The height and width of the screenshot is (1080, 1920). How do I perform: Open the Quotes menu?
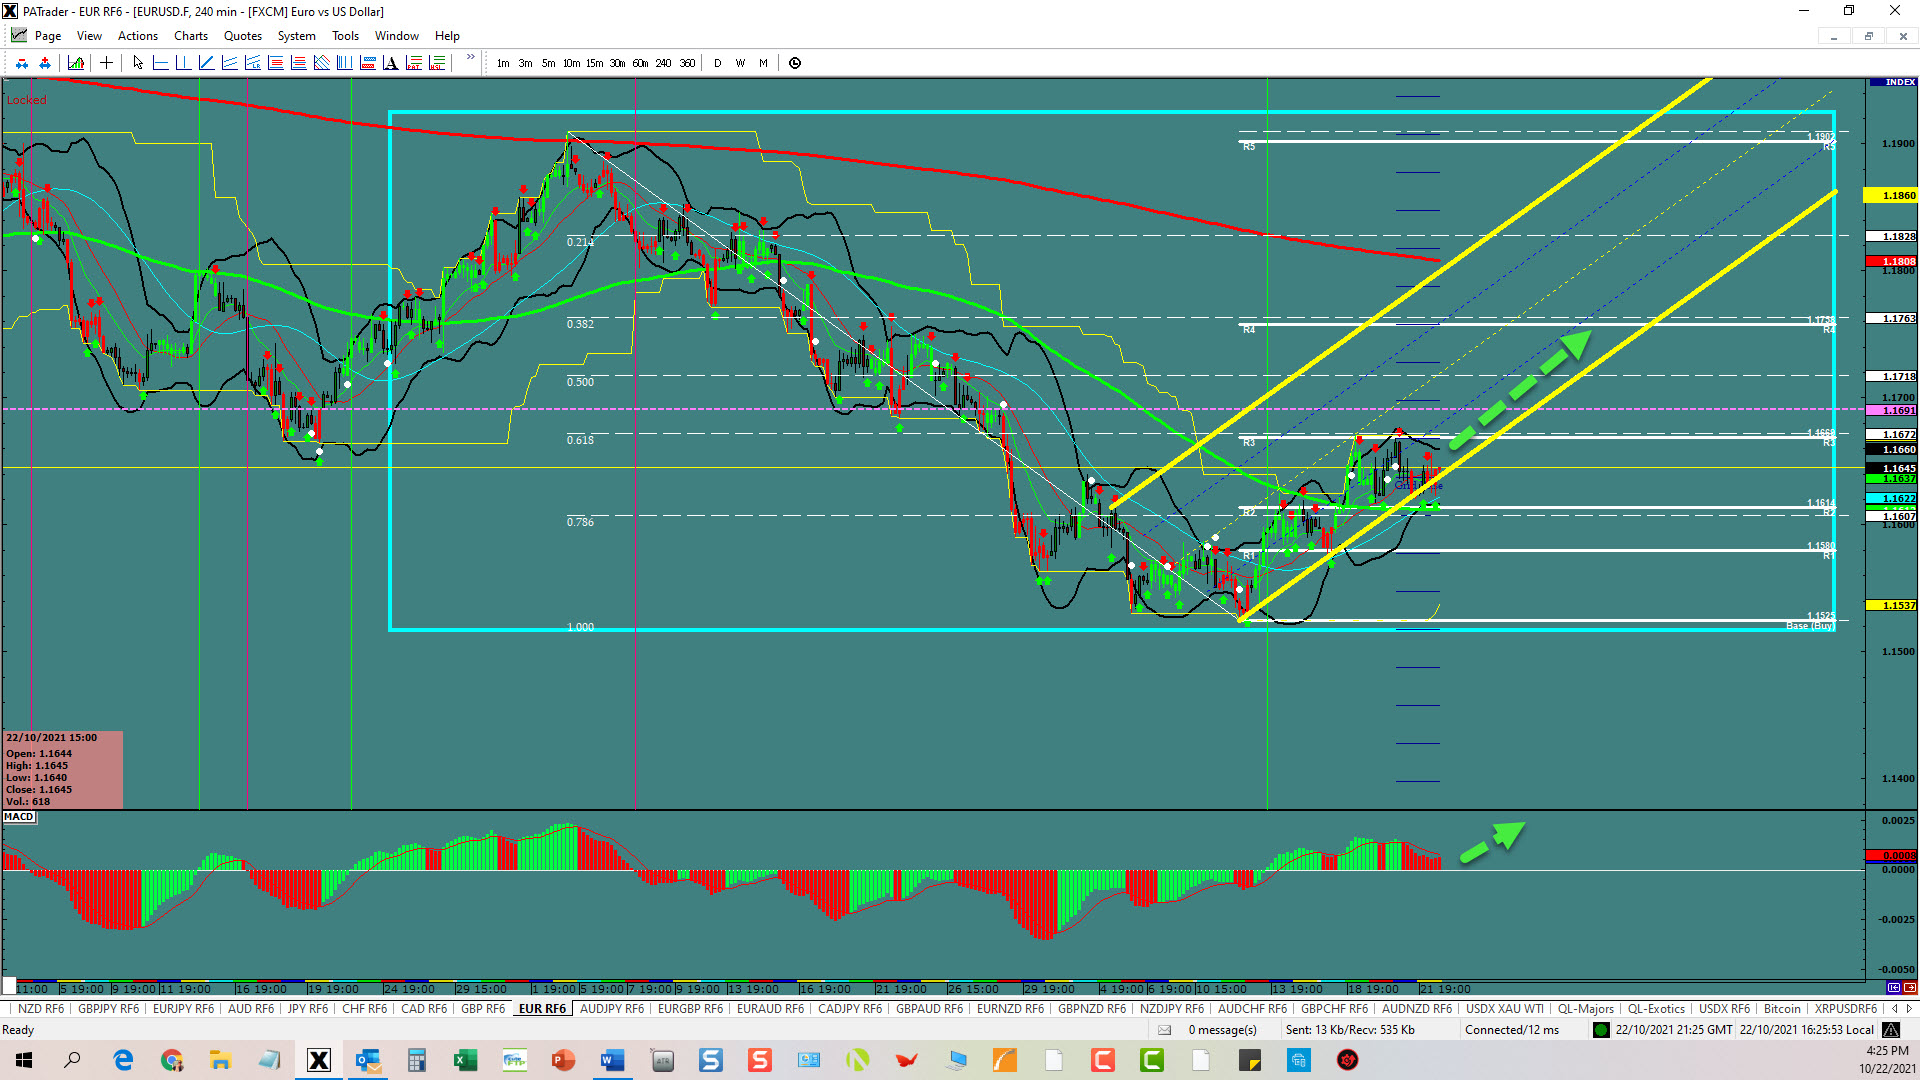pos(243,36)
